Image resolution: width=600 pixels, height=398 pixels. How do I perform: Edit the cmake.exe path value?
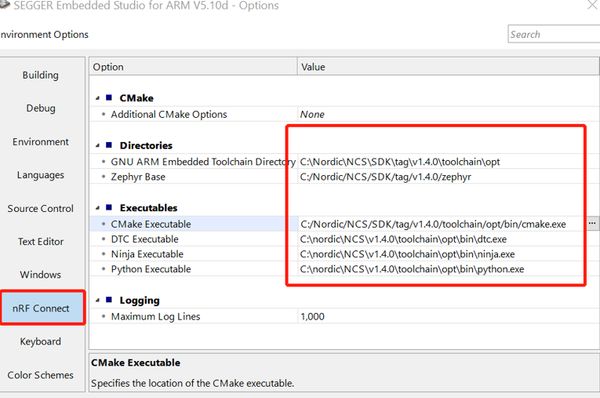tap(433, 224)
